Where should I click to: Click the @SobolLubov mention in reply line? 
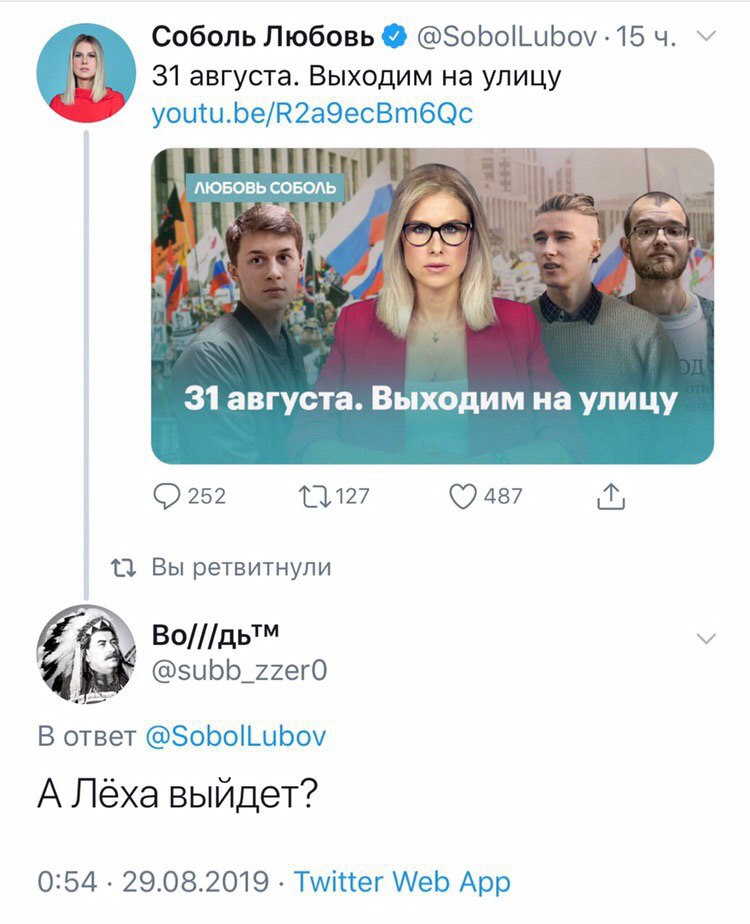click(235, 737)
